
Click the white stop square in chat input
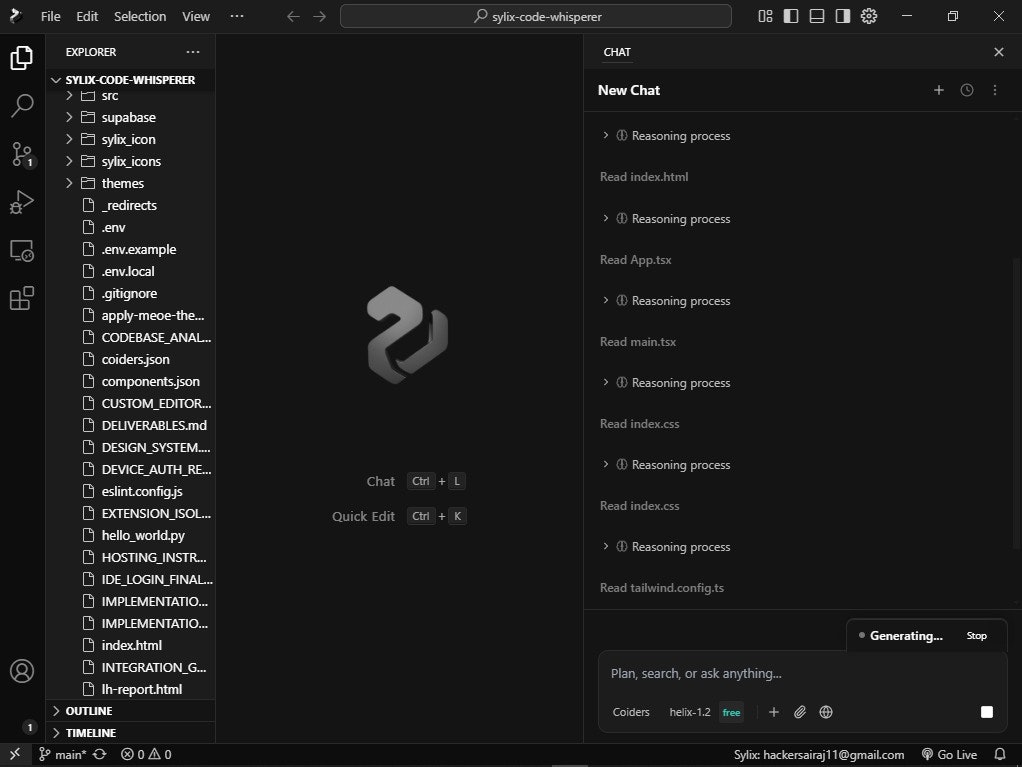click(x=987, y=712)
